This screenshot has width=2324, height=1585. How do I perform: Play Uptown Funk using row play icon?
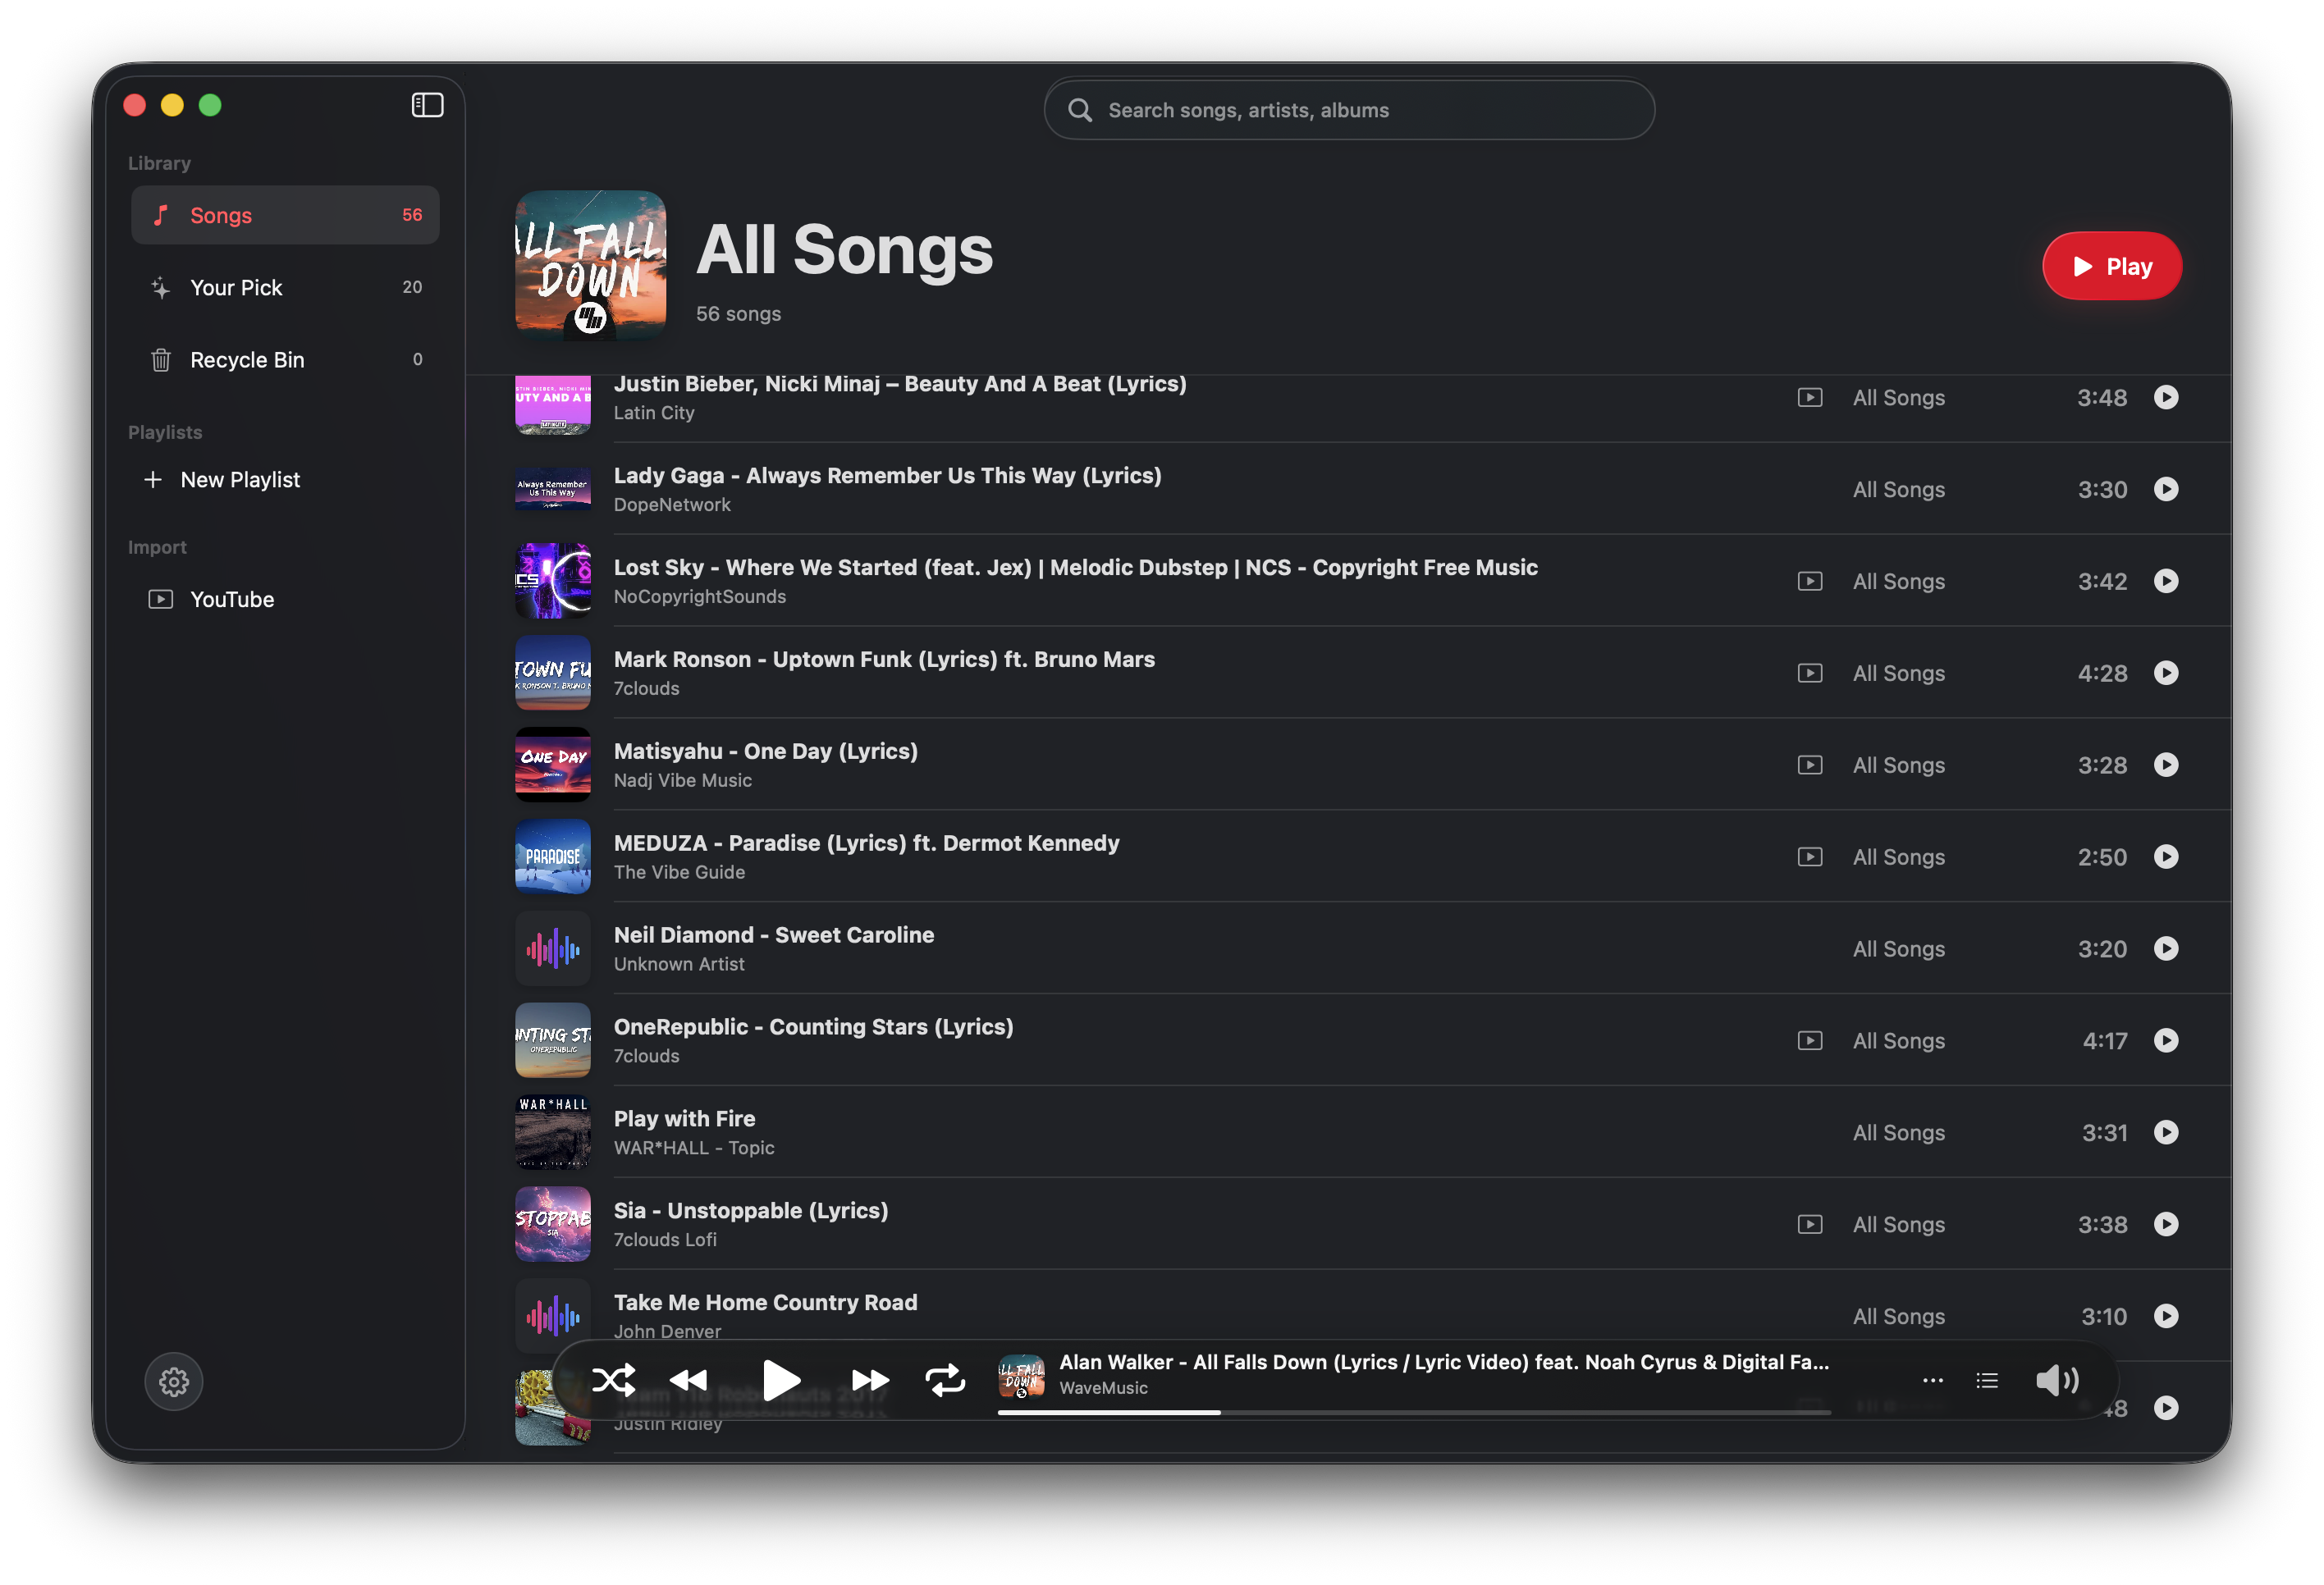2166,673
